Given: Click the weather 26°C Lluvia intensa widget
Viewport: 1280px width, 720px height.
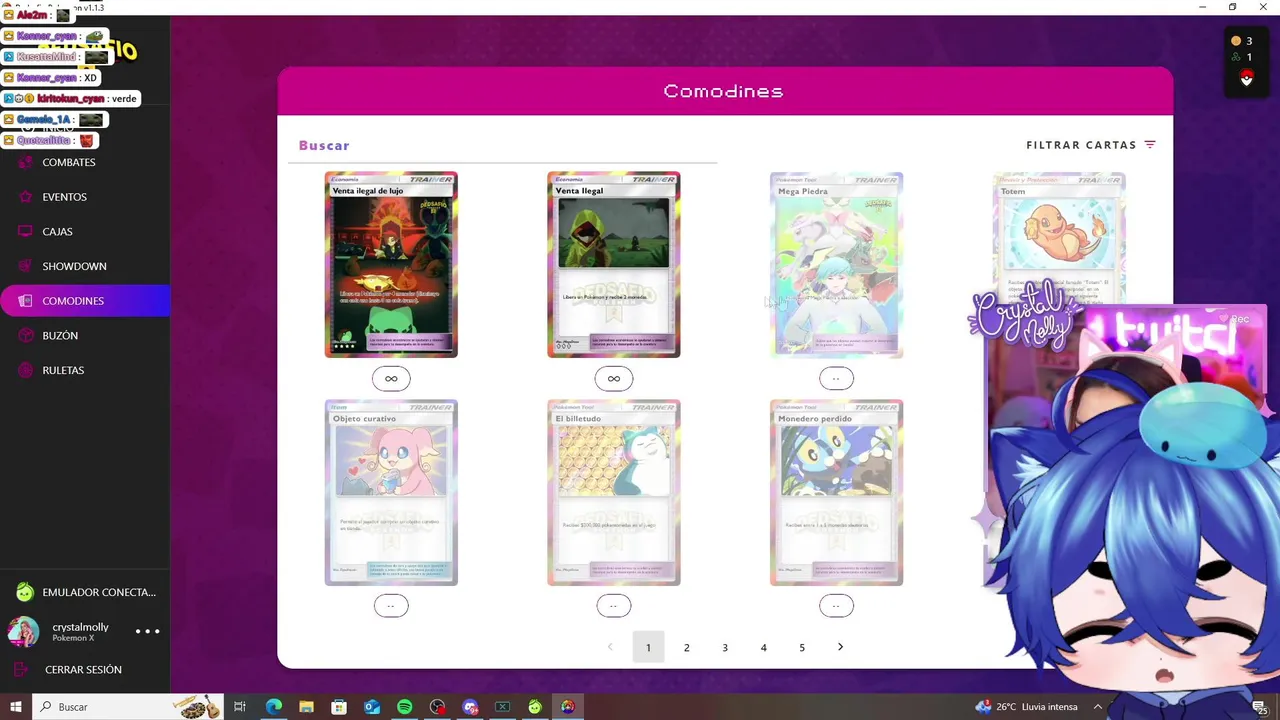Looking at the screenshot, I should pyautogui.click(x=1025, y=707).
